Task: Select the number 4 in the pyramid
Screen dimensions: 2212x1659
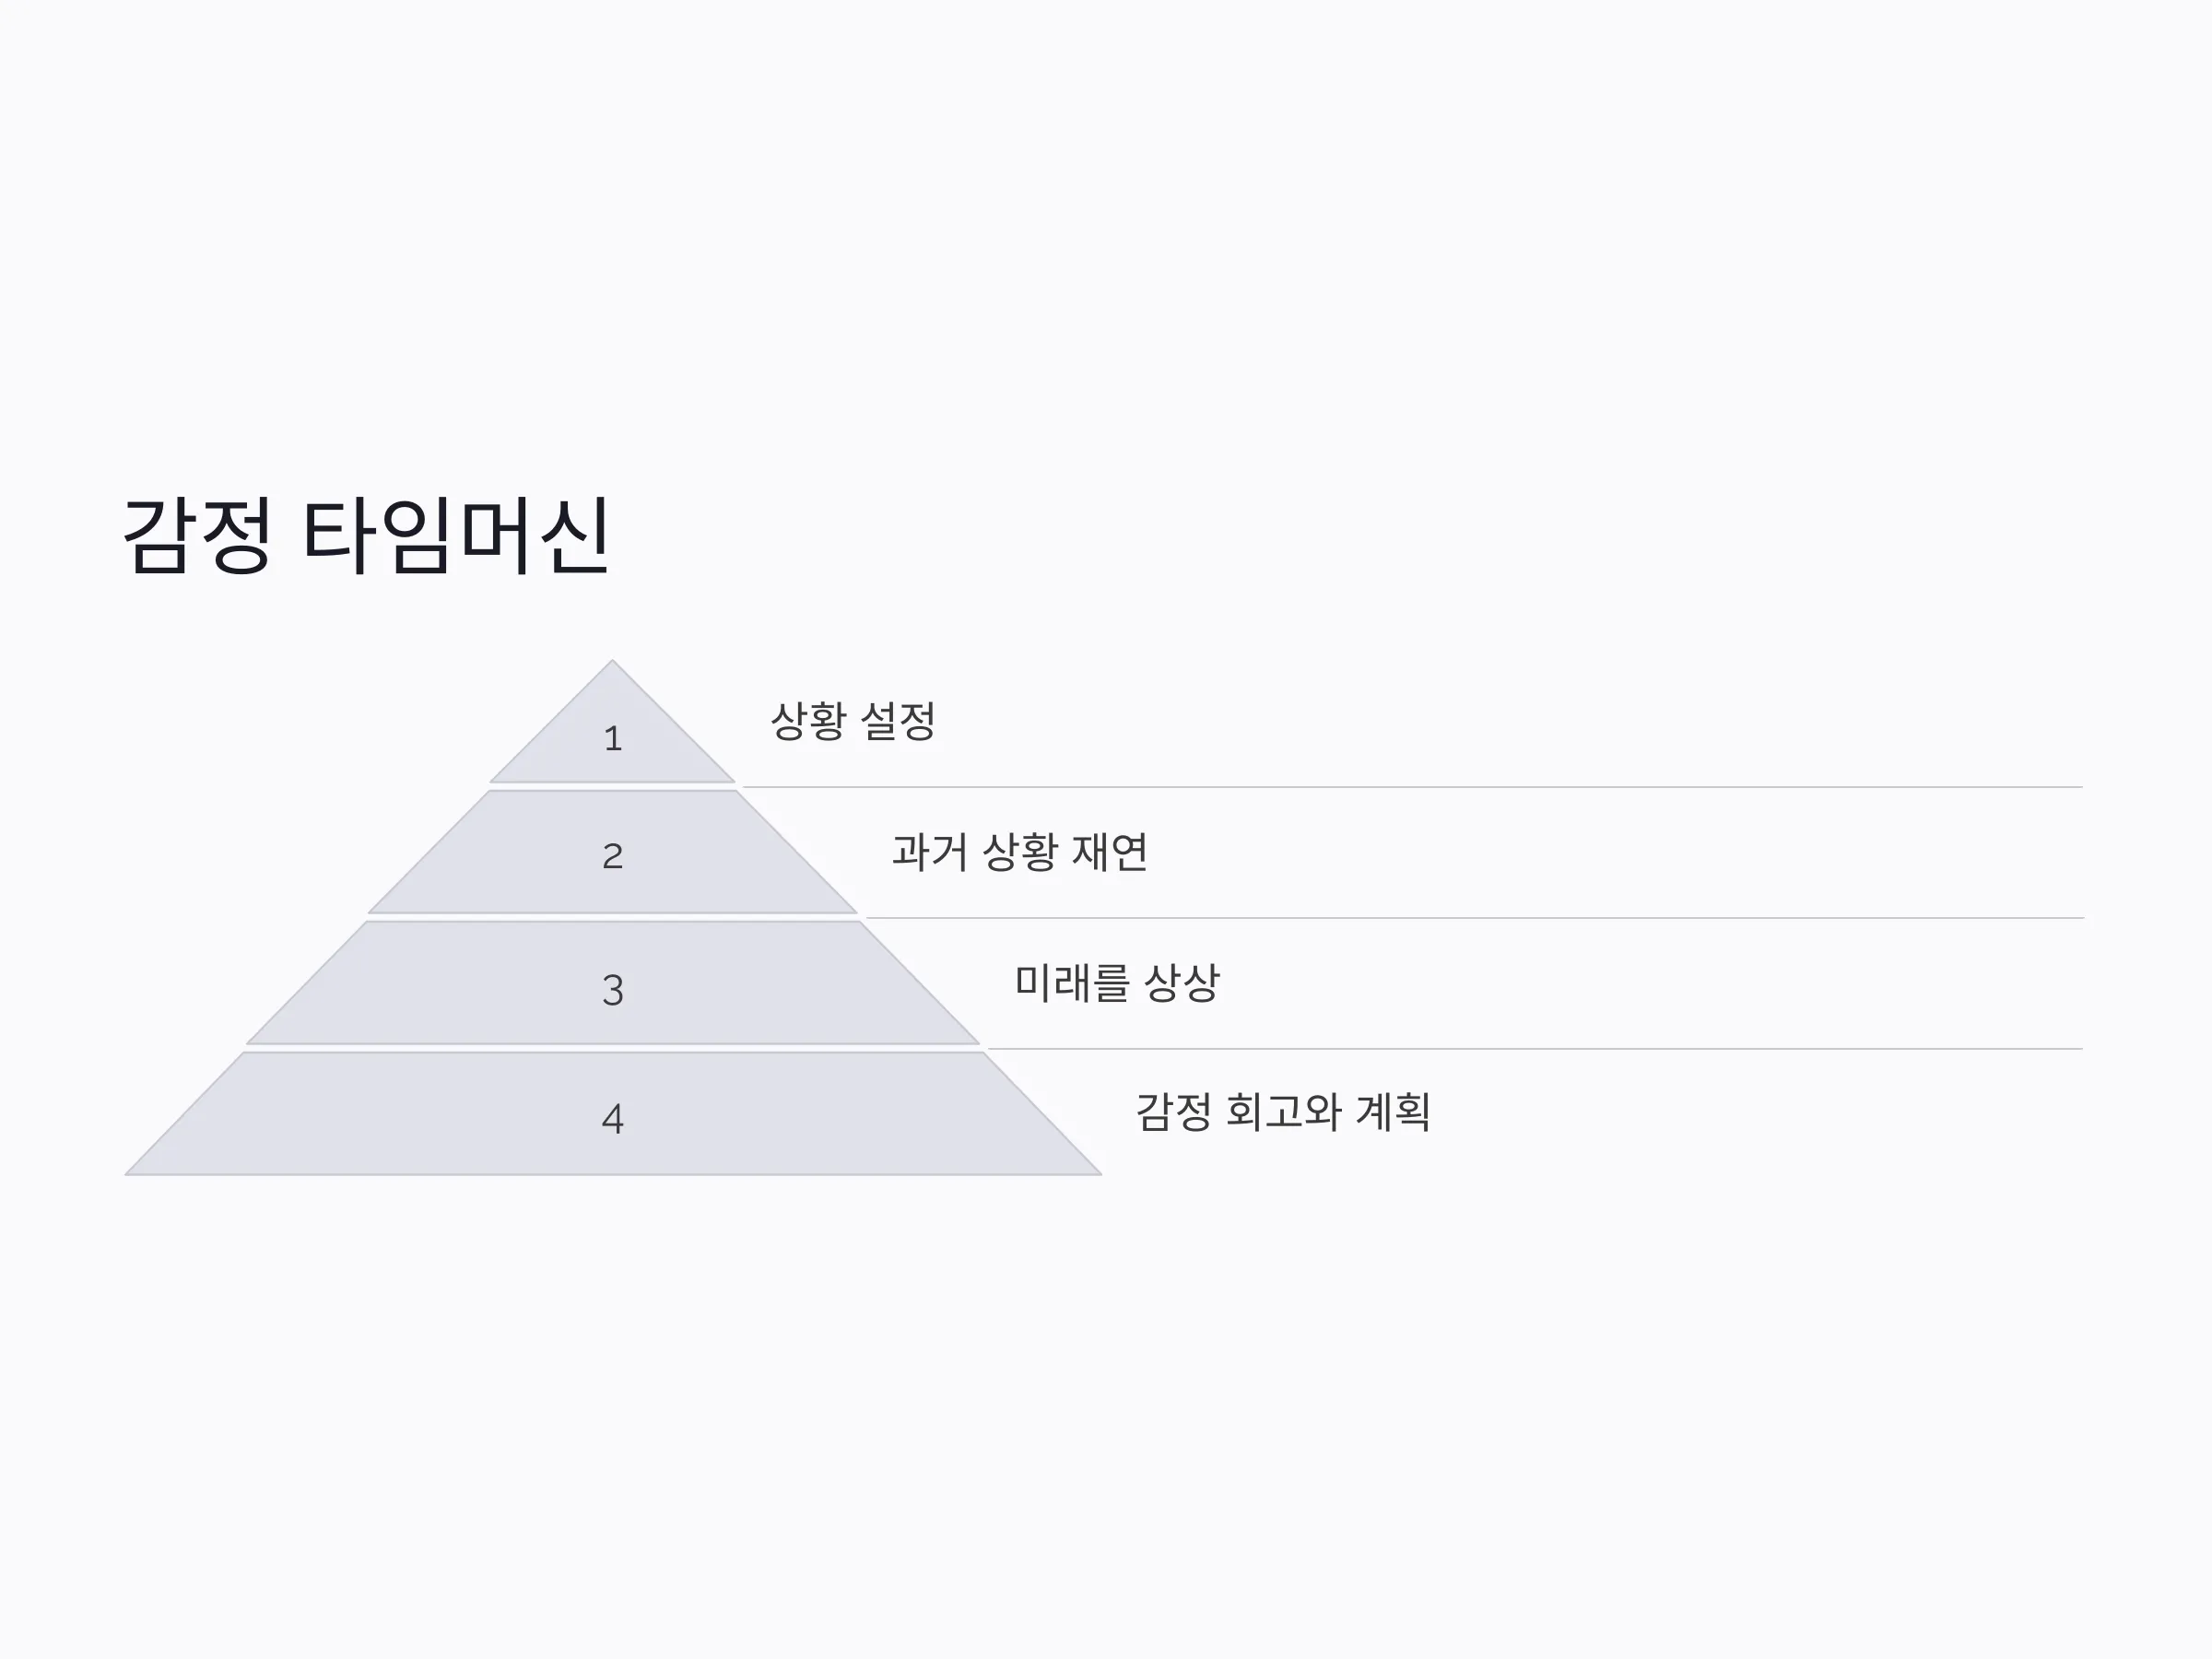Action: 613,1118
